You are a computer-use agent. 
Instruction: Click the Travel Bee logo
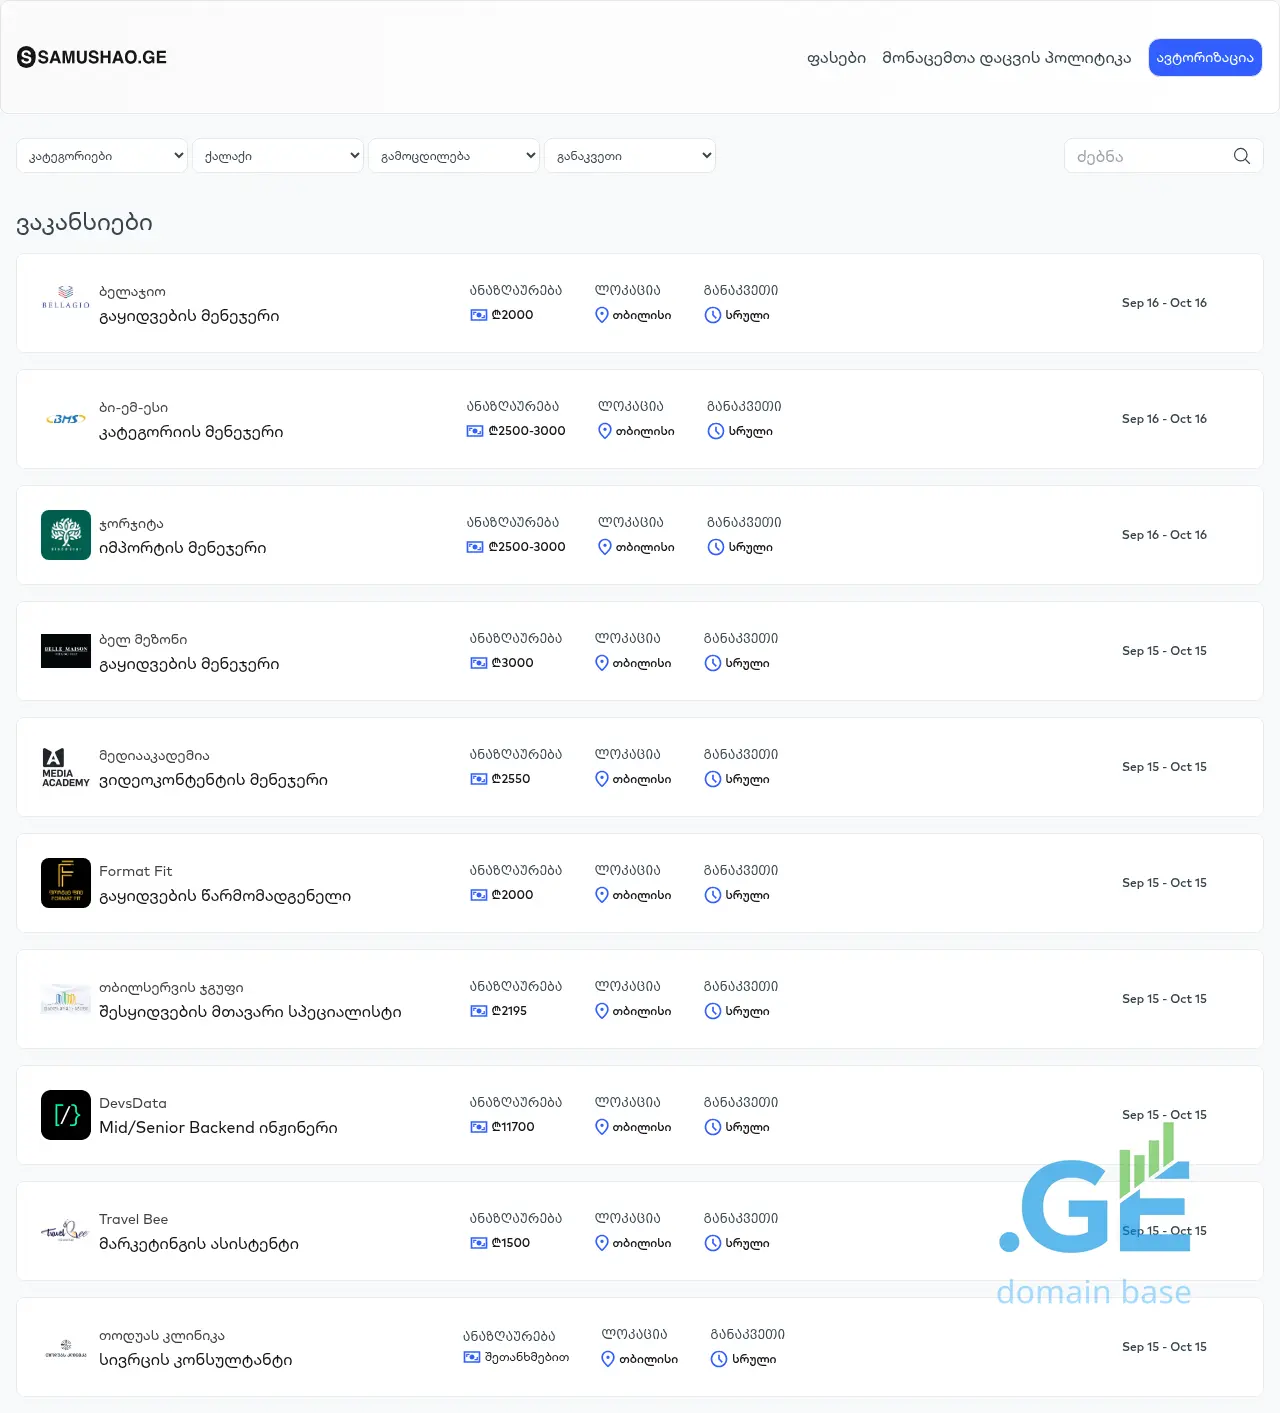pos(66,1231)
